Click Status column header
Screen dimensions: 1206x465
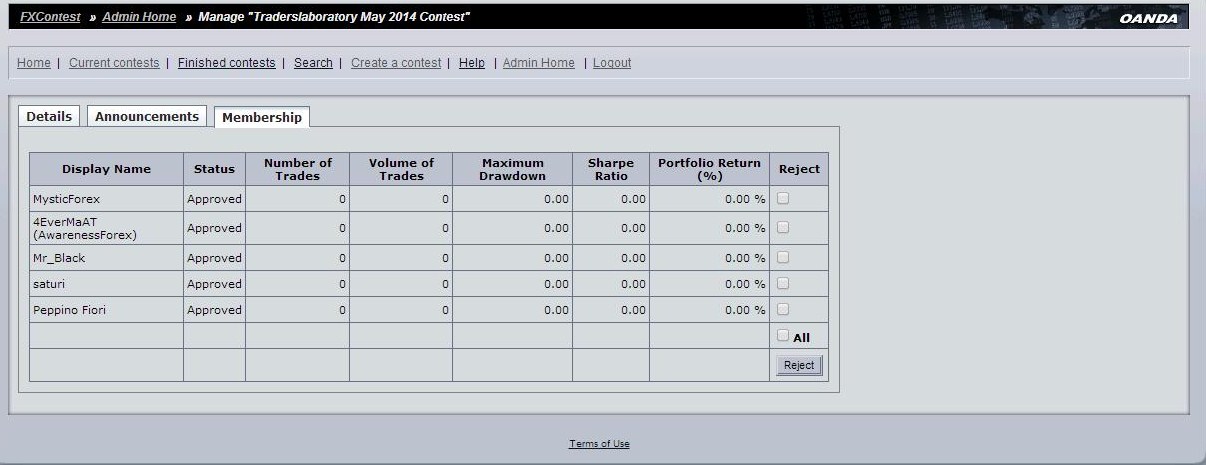tap(214, 169)
